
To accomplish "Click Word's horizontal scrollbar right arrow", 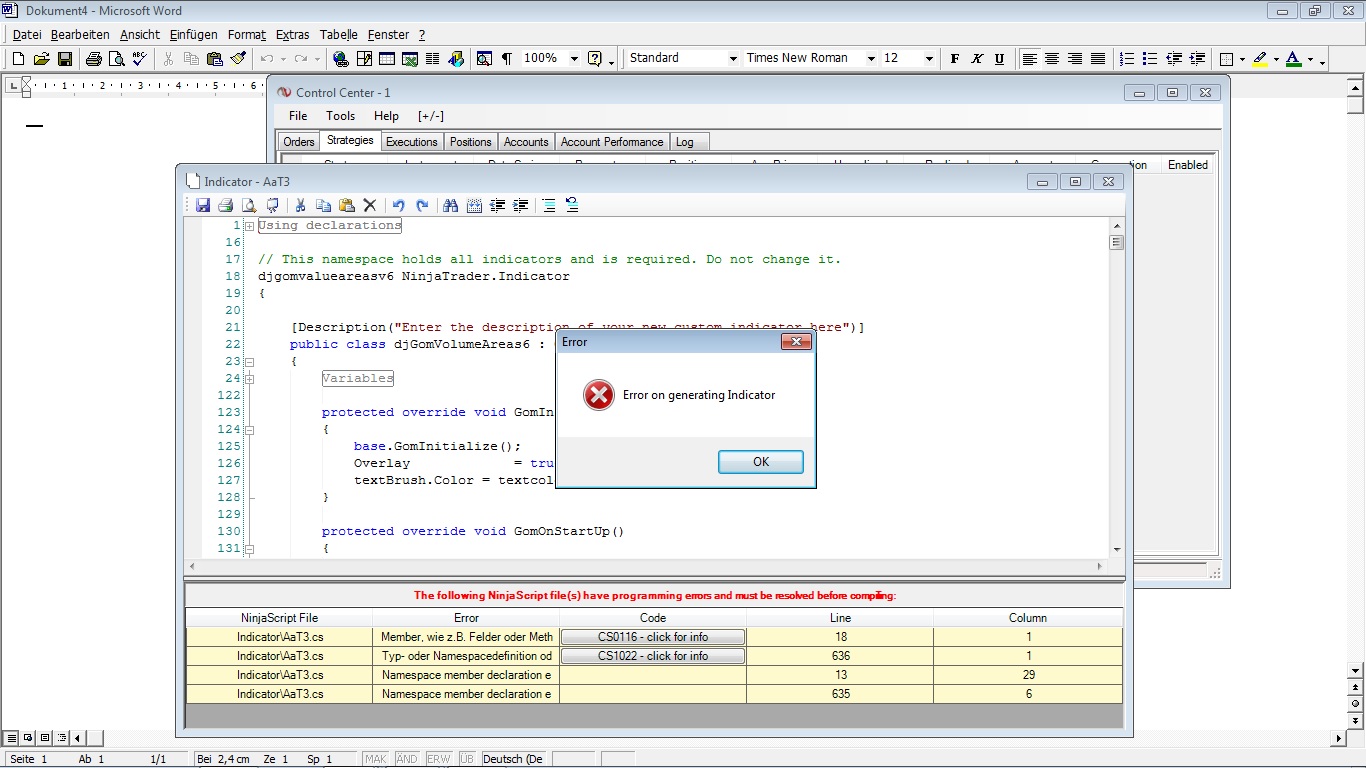I will click(x=1340, y=739).
